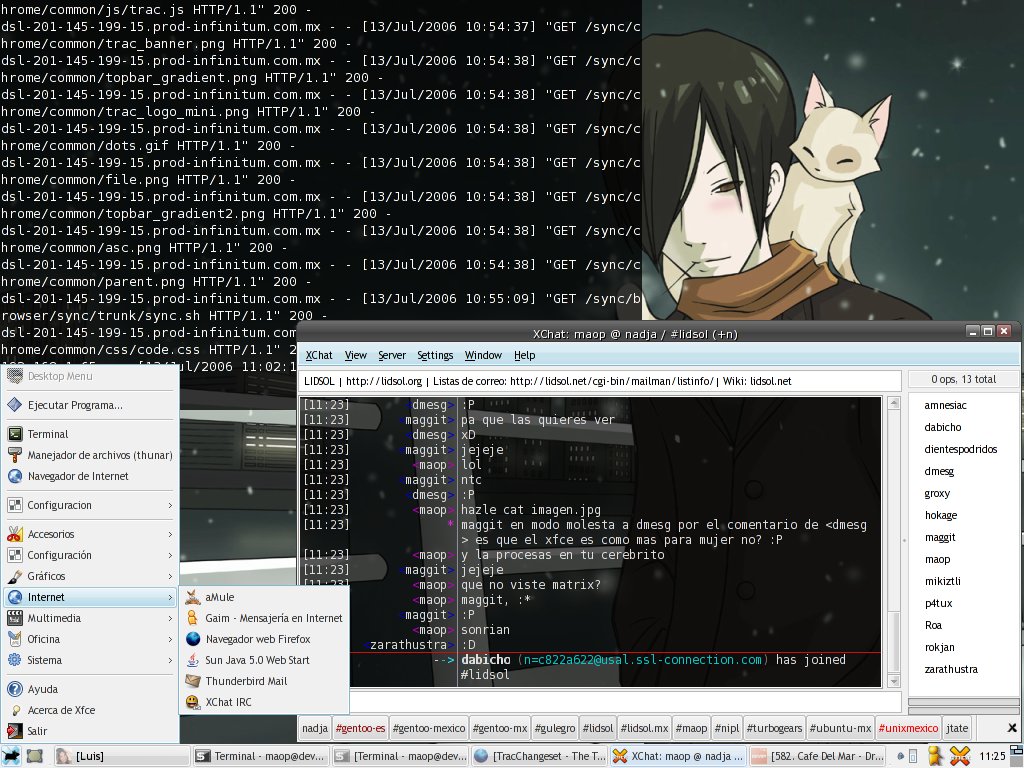Select user dientespodridos in user list
The width and height of the screenshot is (1024, 768).
(961, 449)
